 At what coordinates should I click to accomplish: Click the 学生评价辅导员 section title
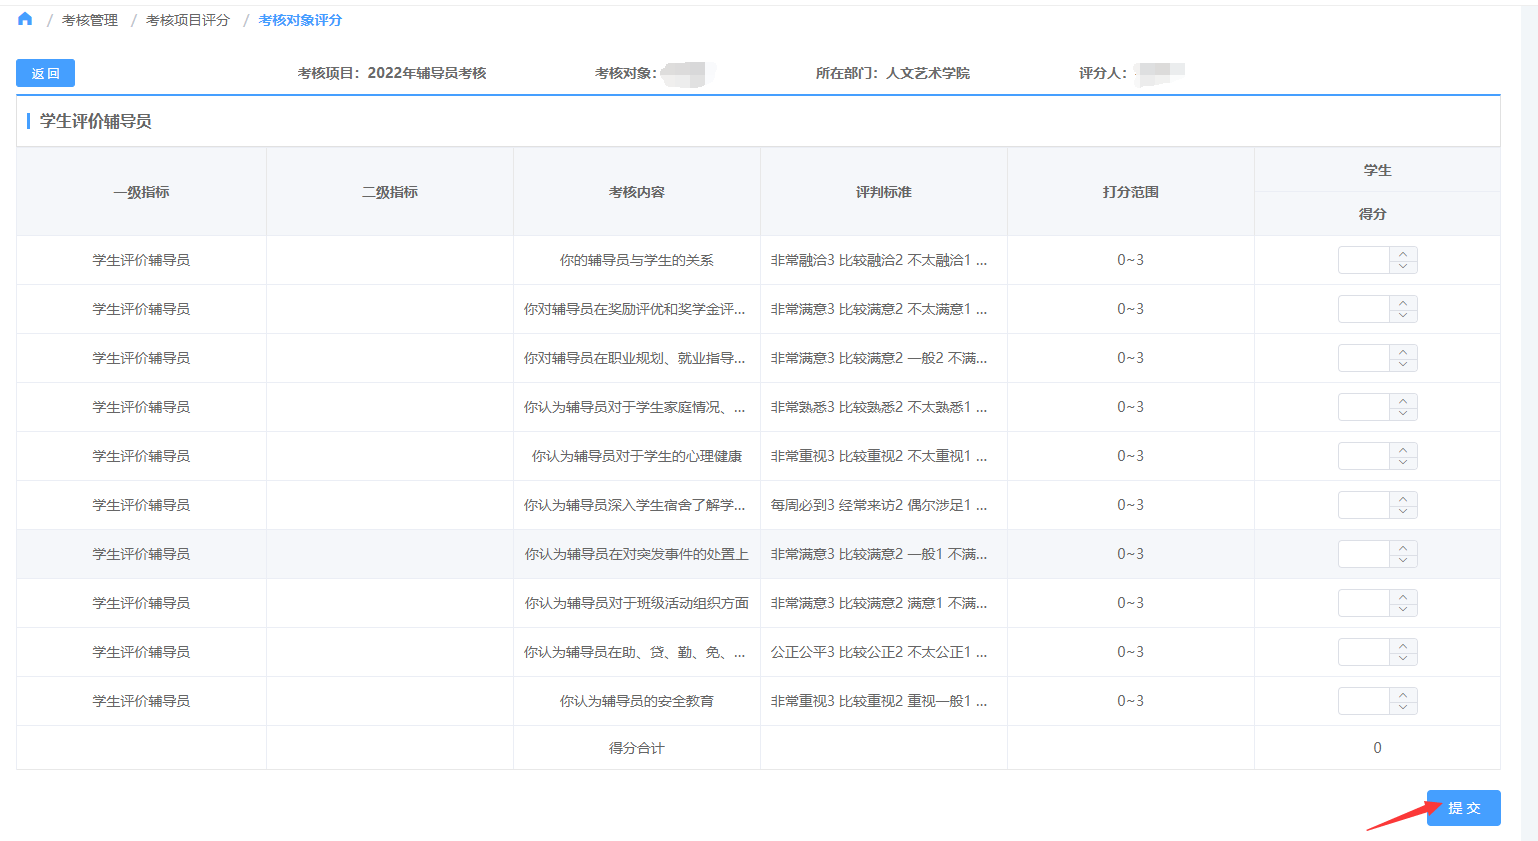coord(96,121)
